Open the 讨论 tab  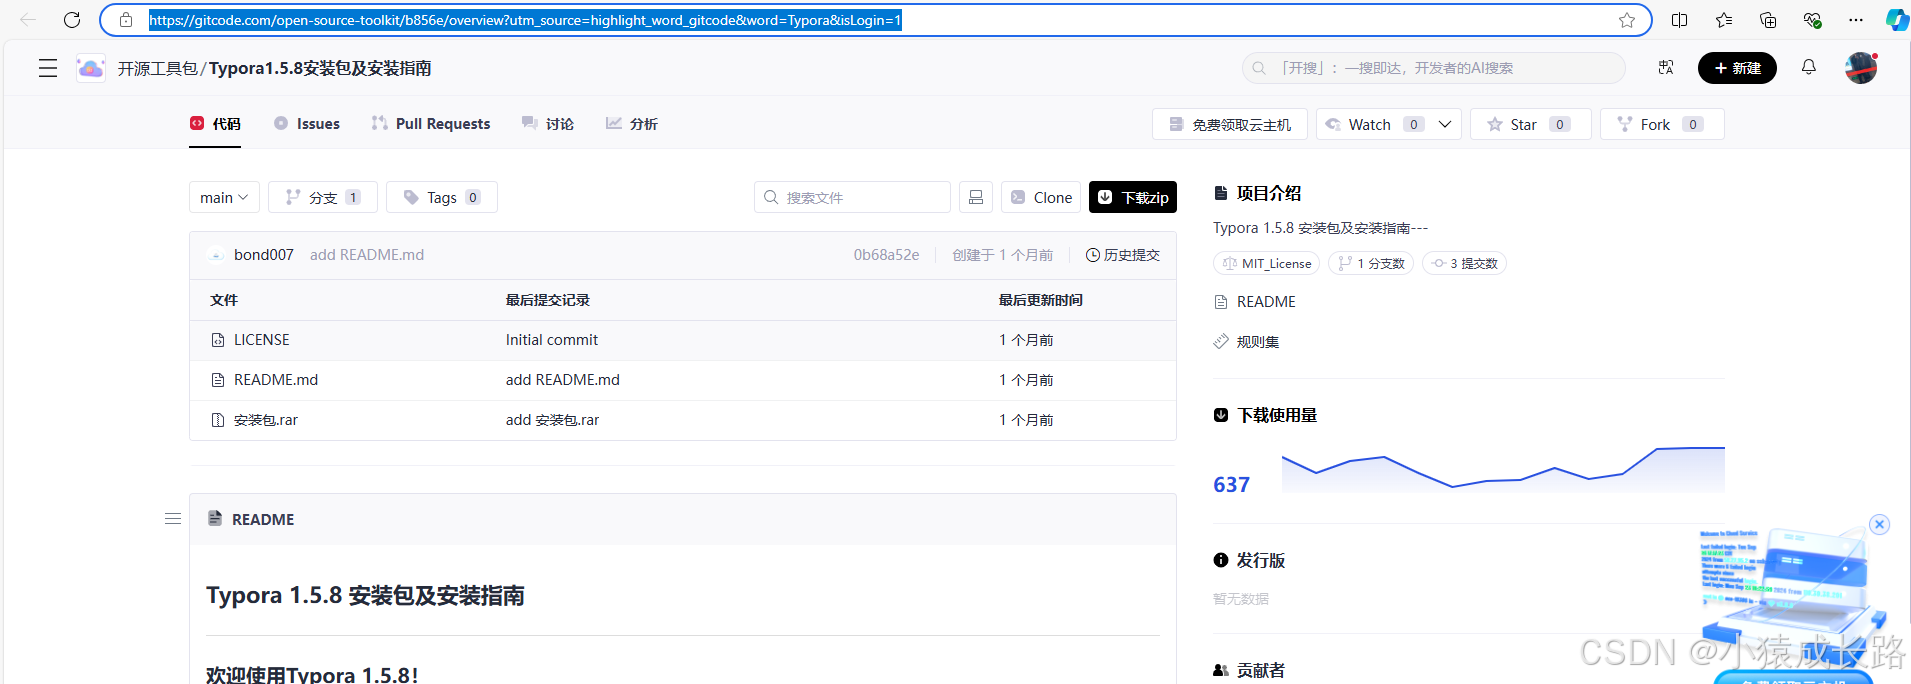(548, 124)
